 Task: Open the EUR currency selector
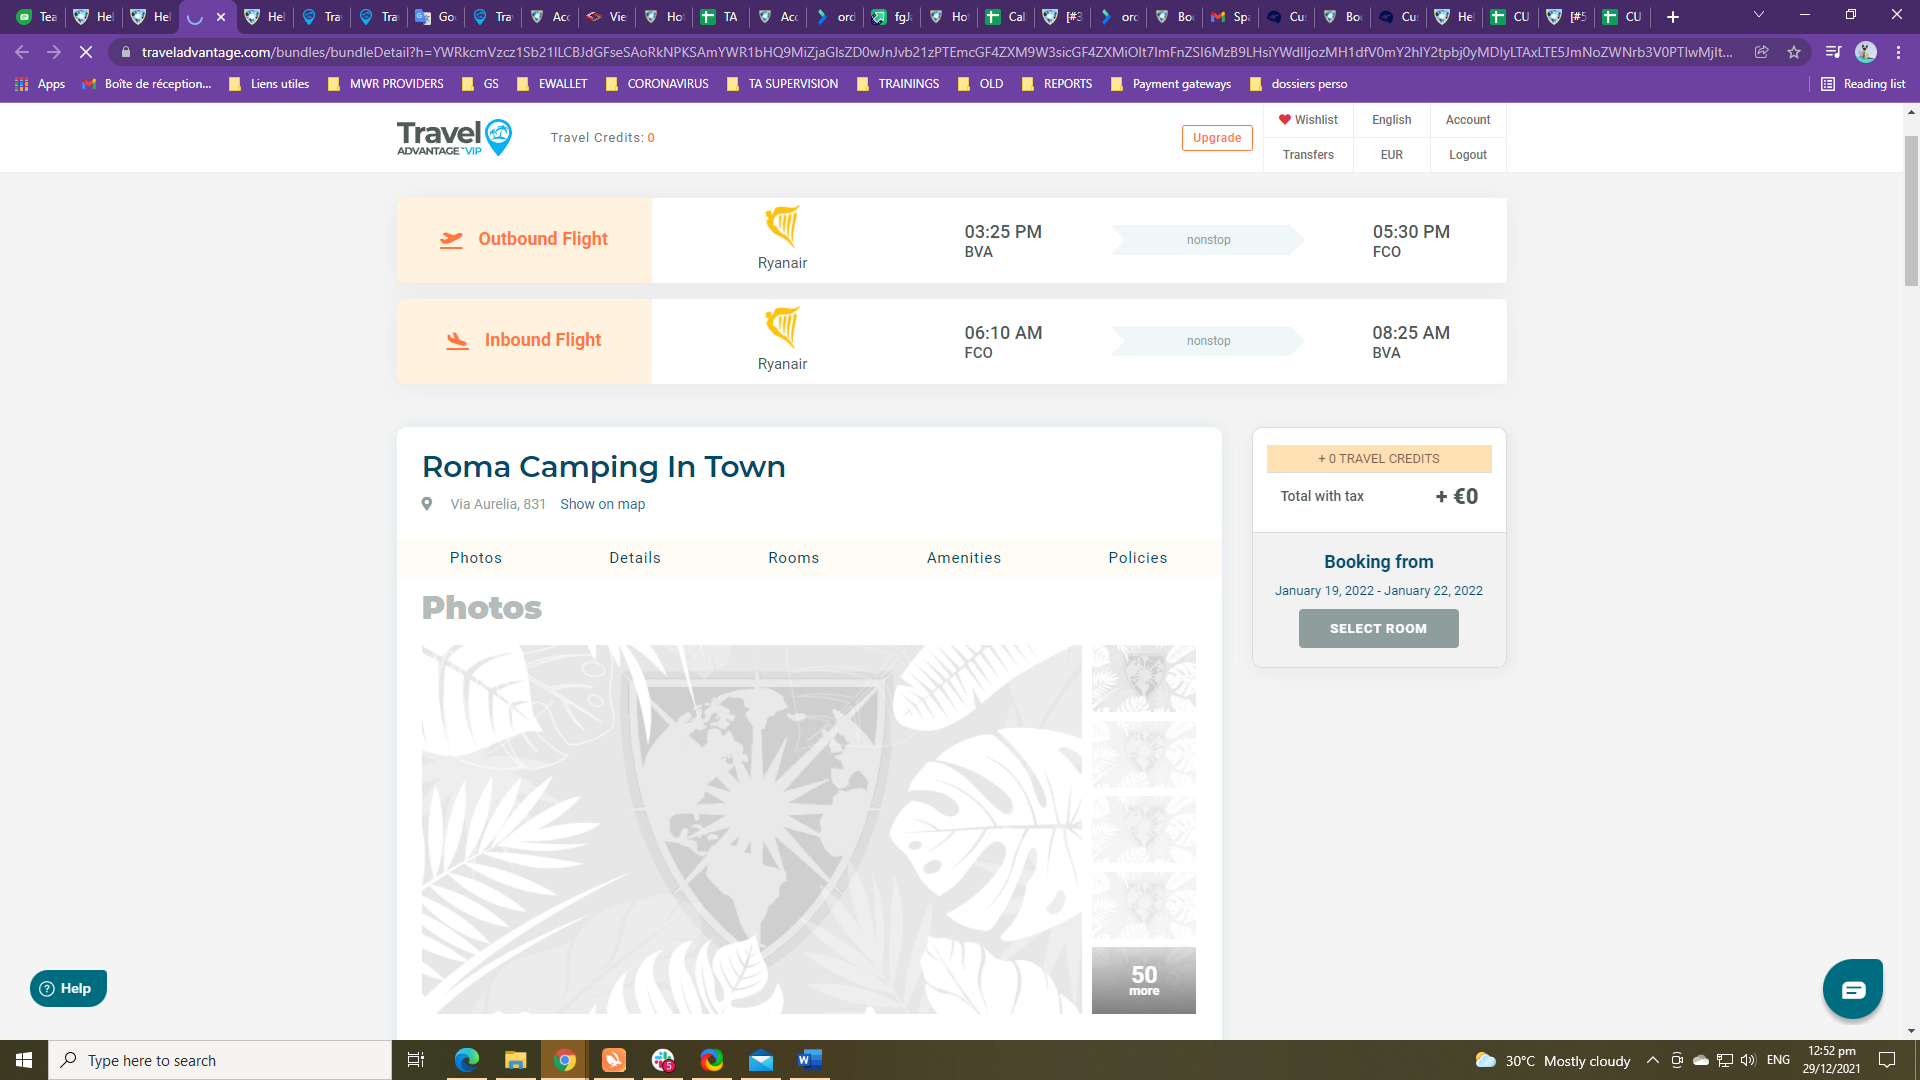coord(1391,155)
